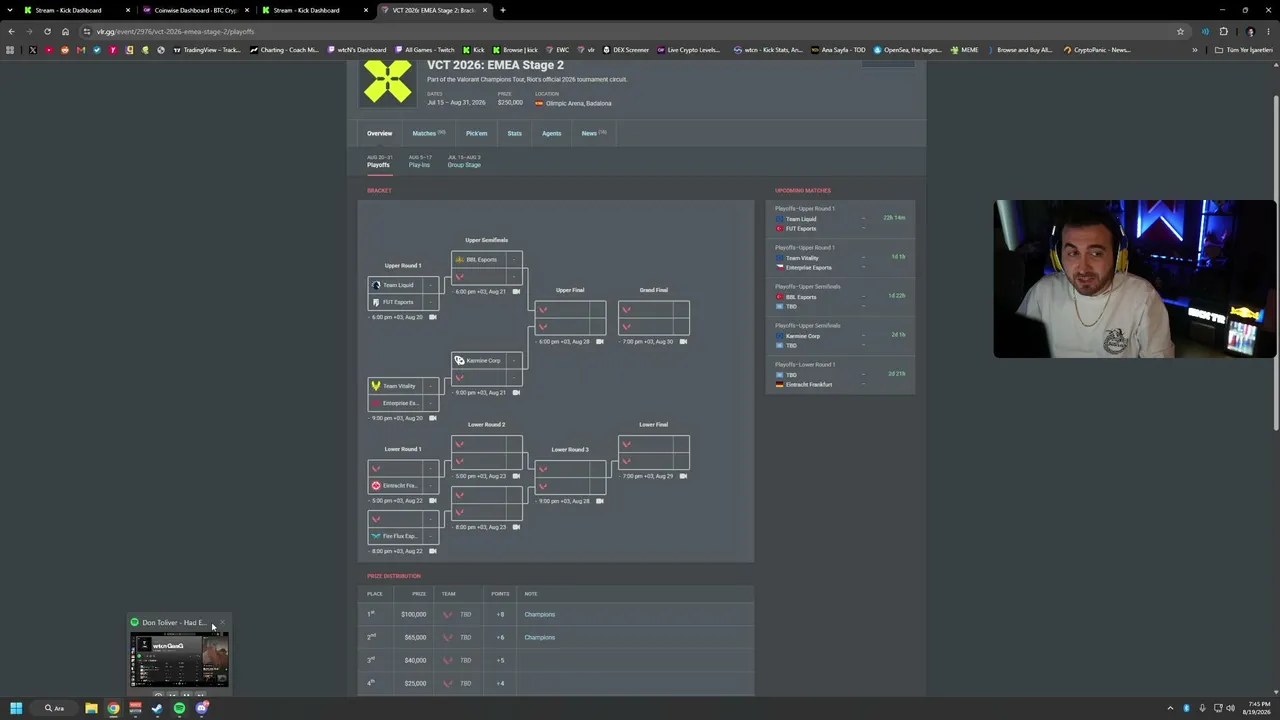
Task: Open the Agents tab
Action: (551, 133)
